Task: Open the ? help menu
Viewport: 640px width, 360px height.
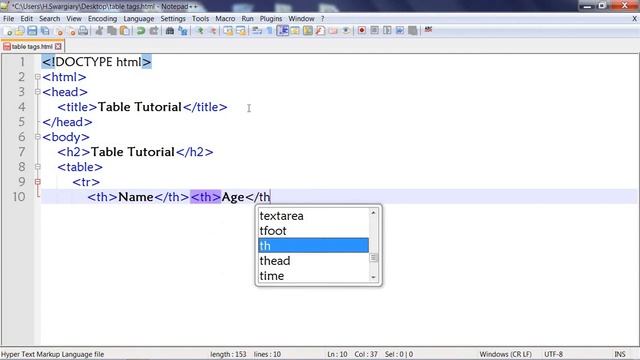Action: tap(322, 19)
